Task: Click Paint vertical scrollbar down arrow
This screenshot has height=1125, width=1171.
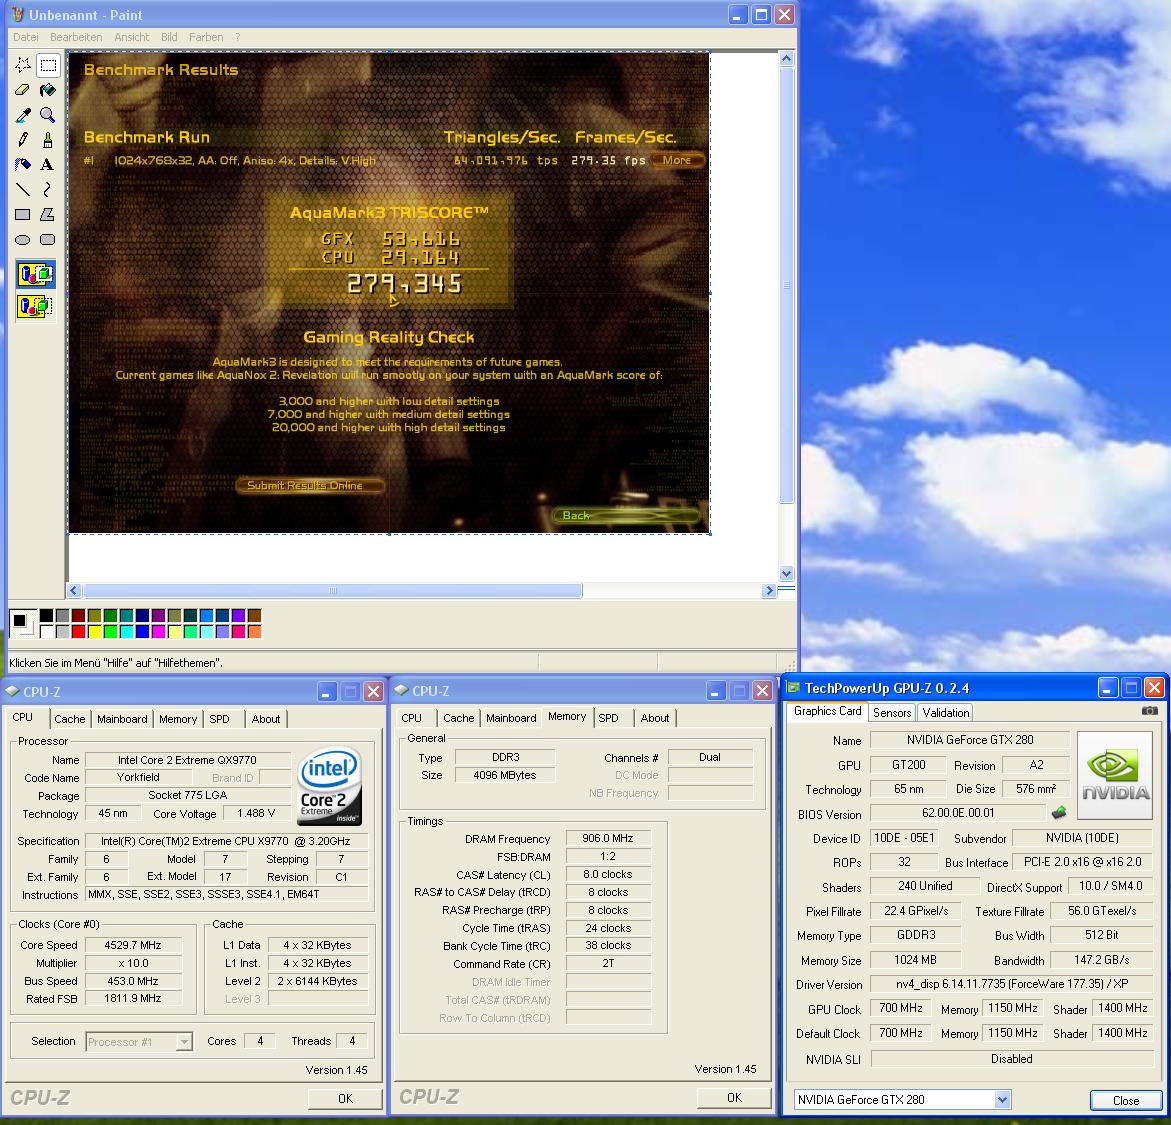Action: tap(786, 574)
